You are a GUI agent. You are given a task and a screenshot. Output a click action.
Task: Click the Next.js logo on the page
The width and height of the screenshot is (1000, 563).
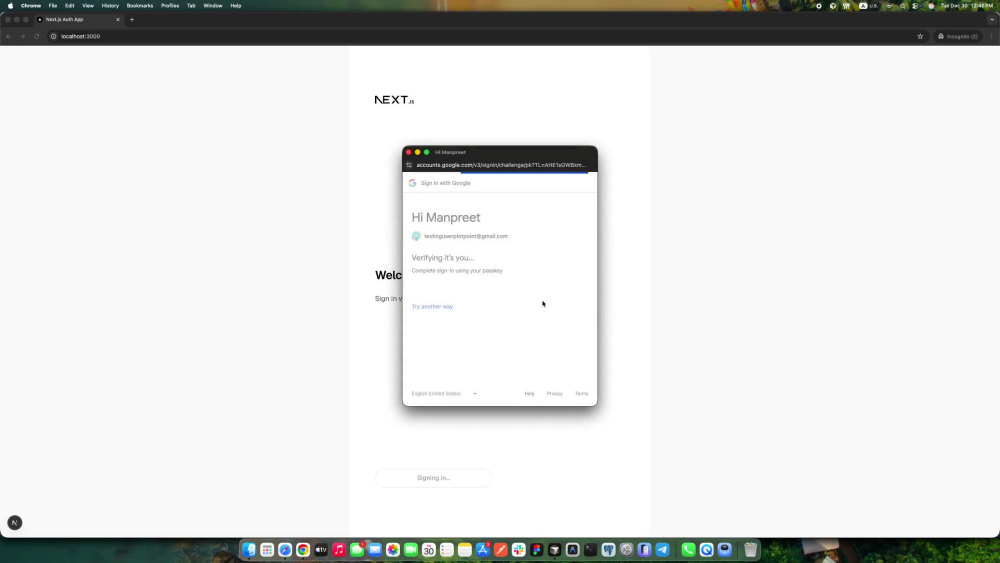coord(394,99)
